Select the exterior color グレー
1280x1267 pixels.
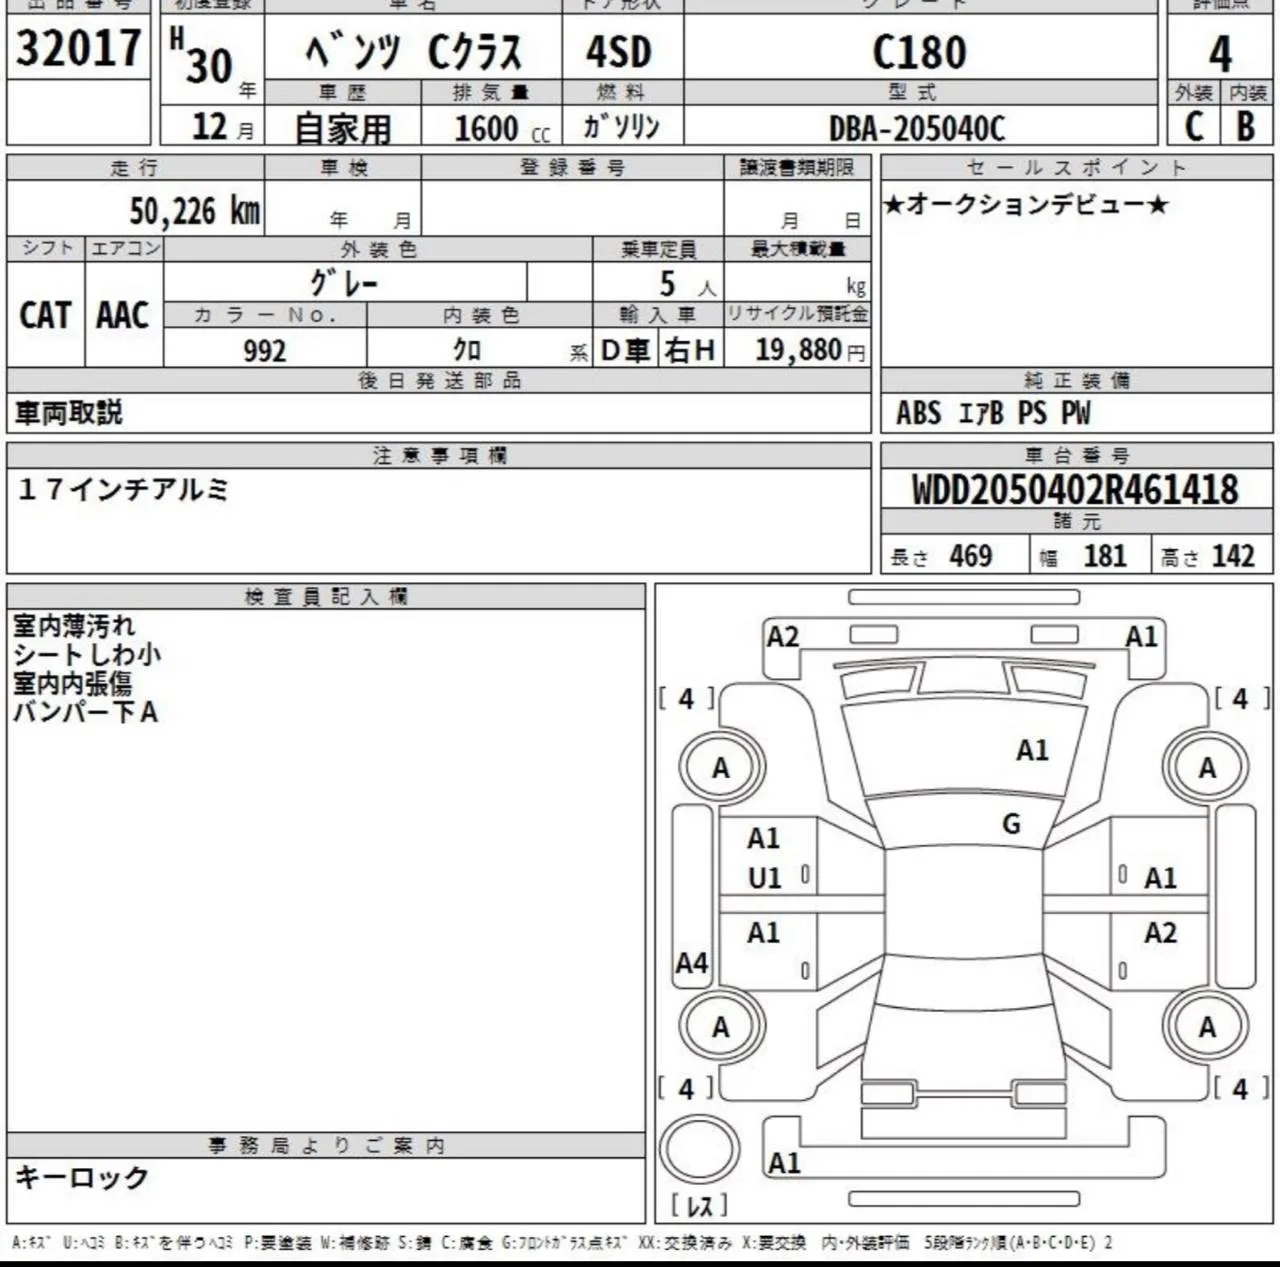pos(344,283)
